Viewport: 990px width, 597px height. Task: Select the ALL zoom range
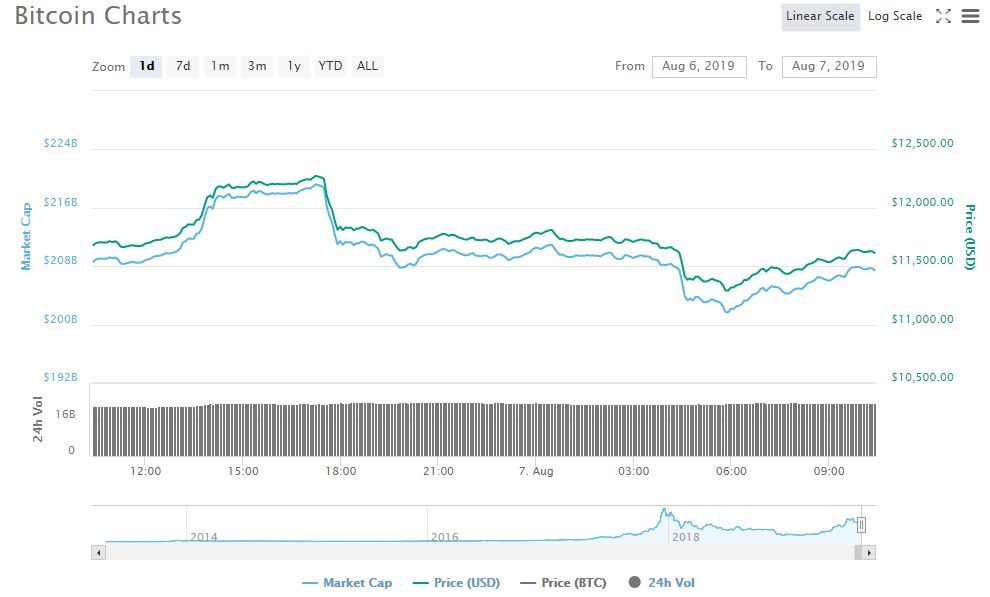367,66
